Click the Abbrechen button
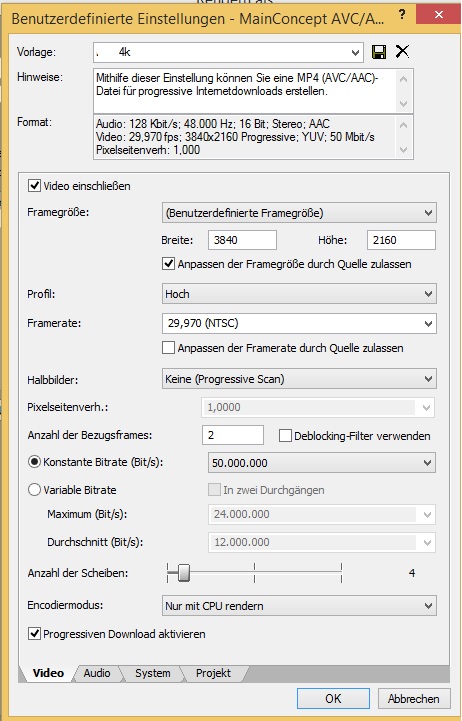Screen dimensions: 462x721 [x=413, y=698]
